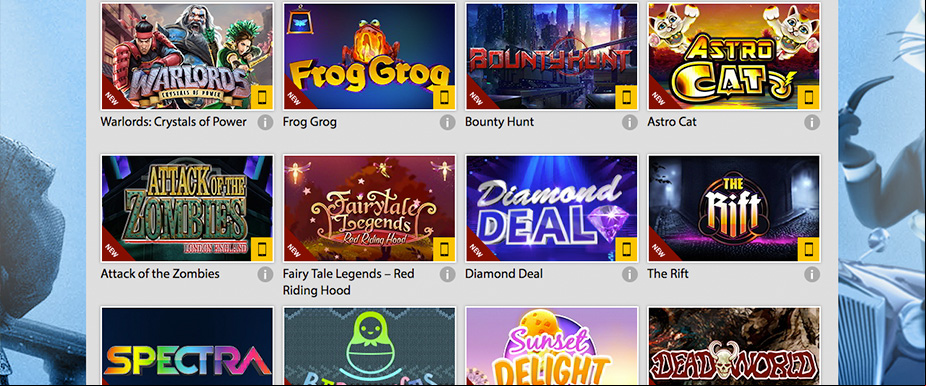Image resolution: width=926 pixels, height=386 pixels.
Task: Show info for Bounty Hunt game
Action: pyautogui.click(x=630, y=122)
